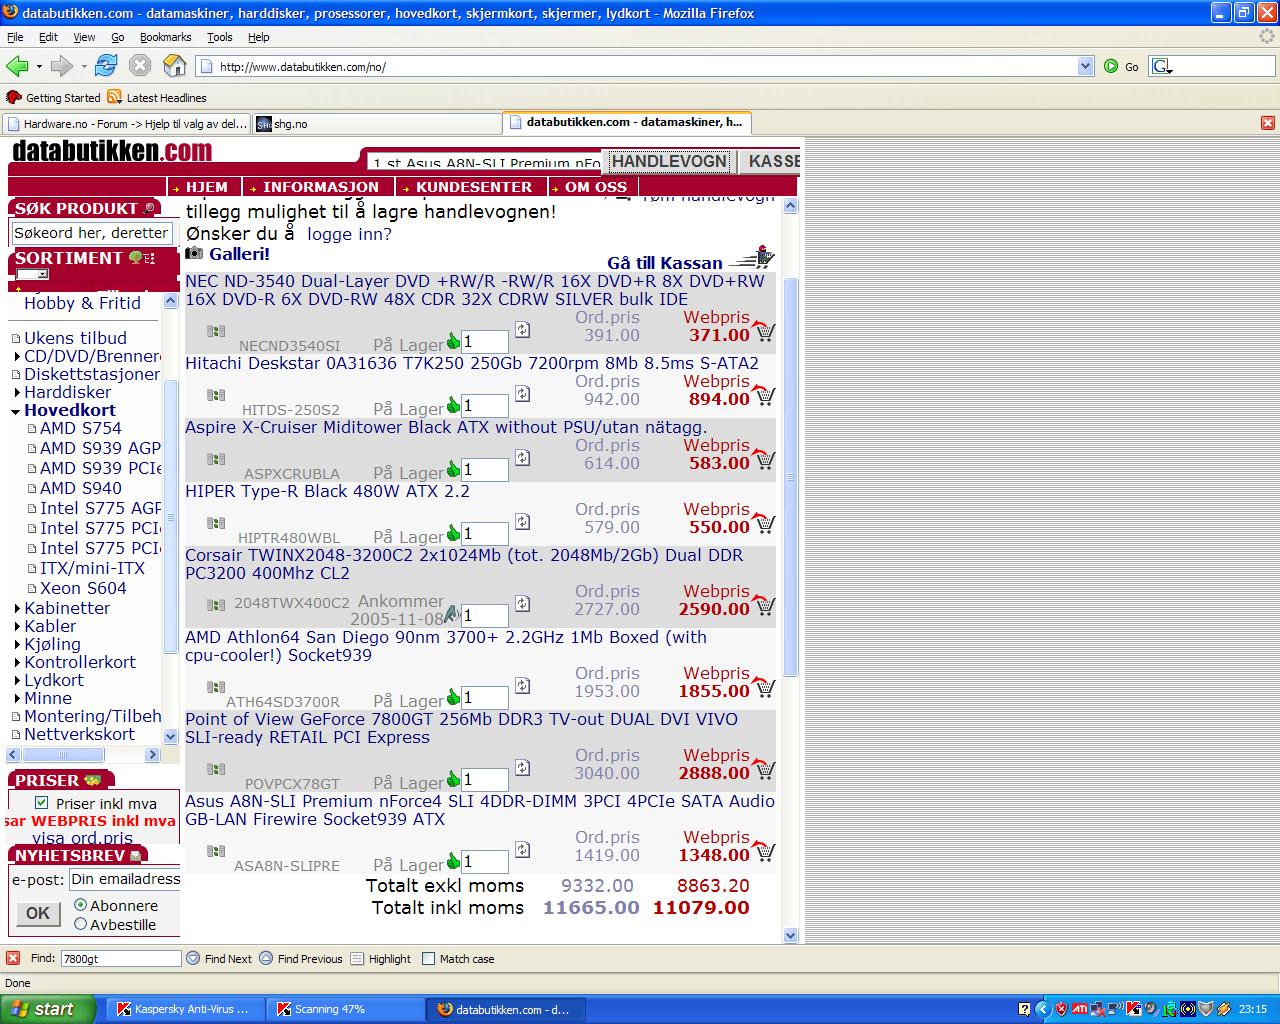This screenshot has height=1024, width=1280.
Task: Click quantity field for AMD Athlon64 row
Action: (x=484, y=698)
